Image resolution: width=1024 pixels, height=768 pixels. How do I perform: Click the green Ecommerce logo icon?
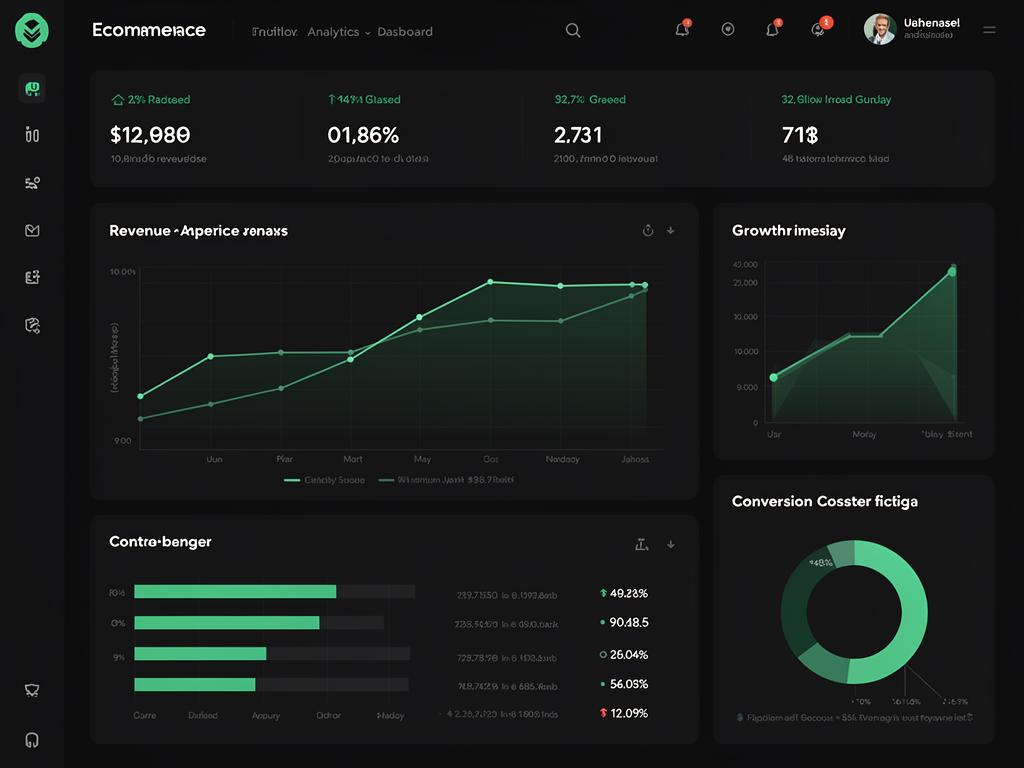click(32, 30)
